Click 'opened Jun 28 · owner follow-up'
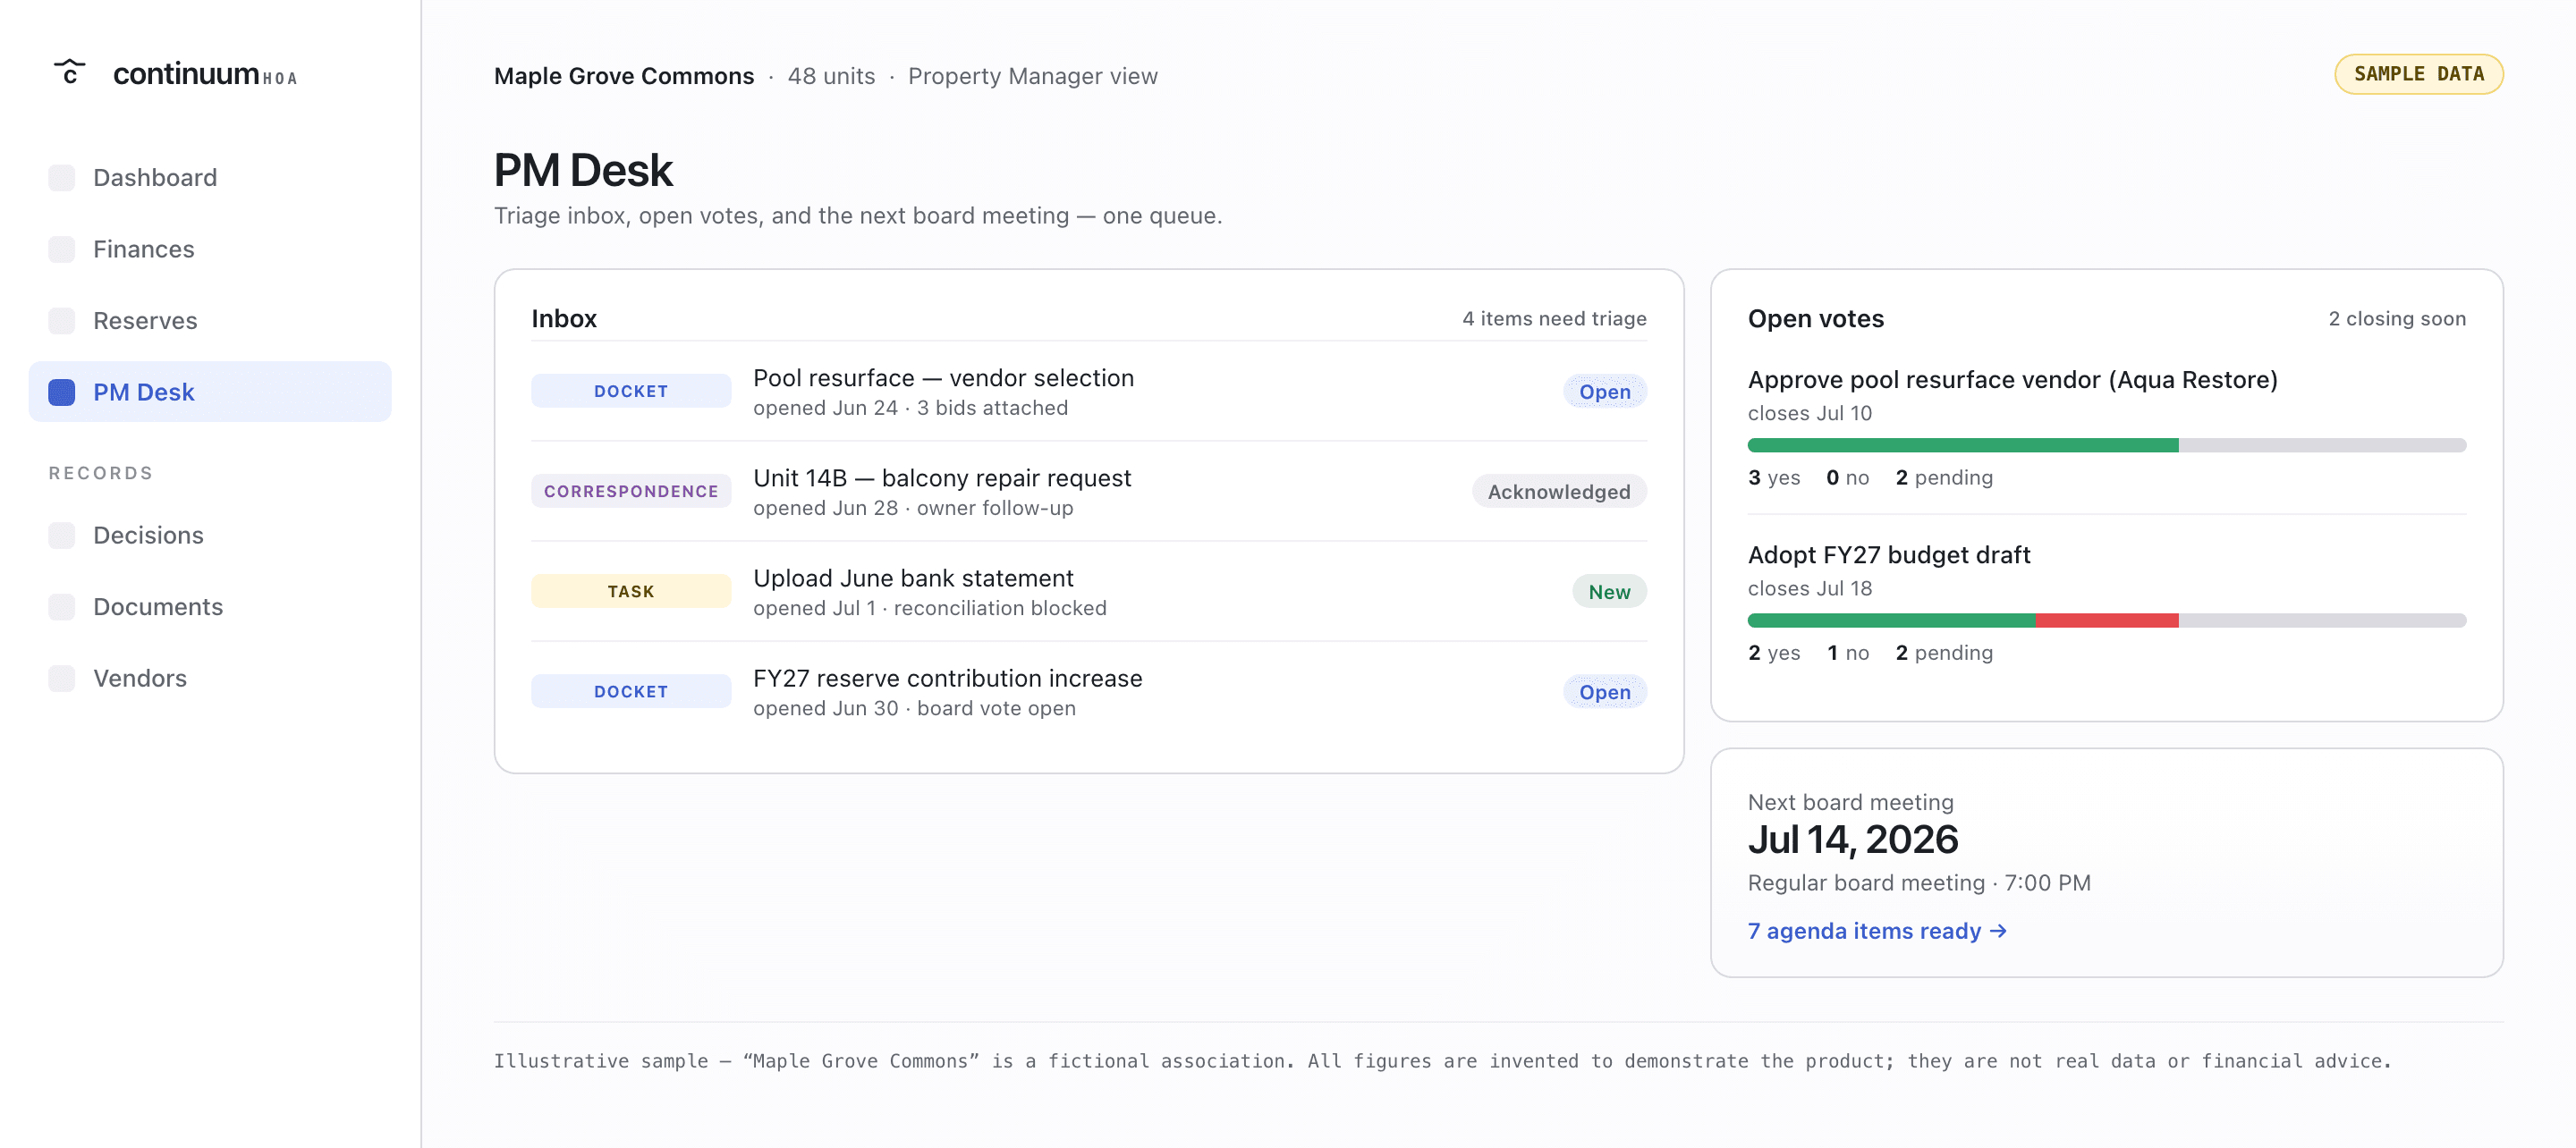 tap(912, 508)
